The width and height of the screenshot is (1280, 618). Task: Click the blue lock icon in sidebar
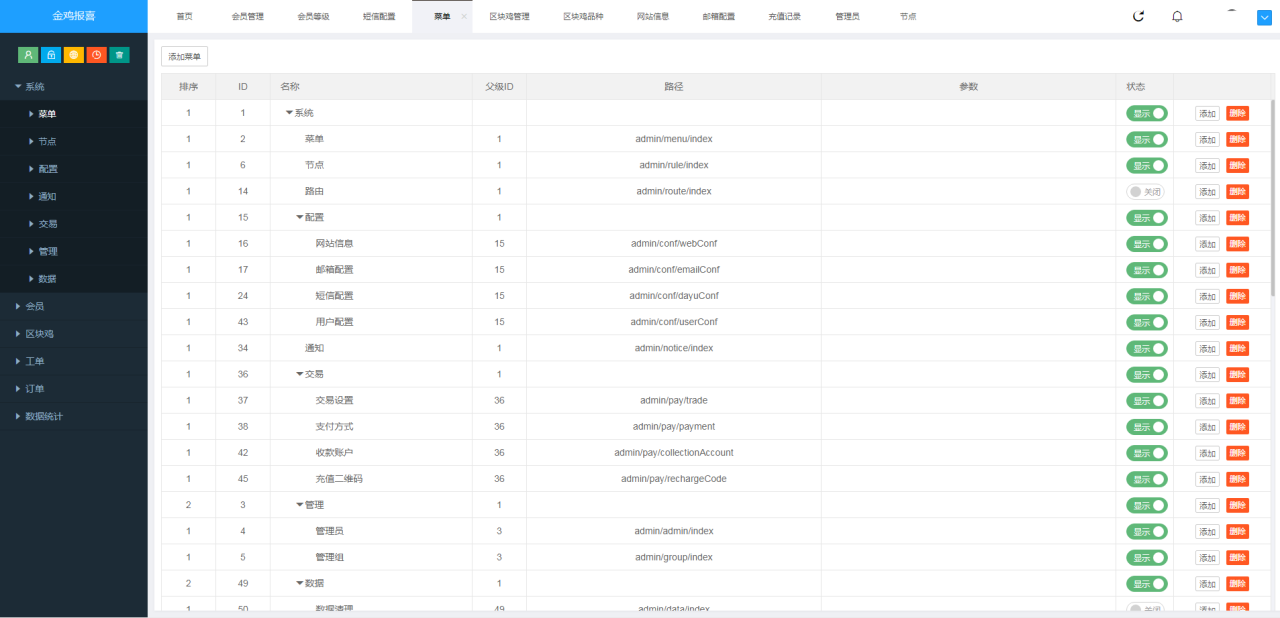[x=51, y=55]
